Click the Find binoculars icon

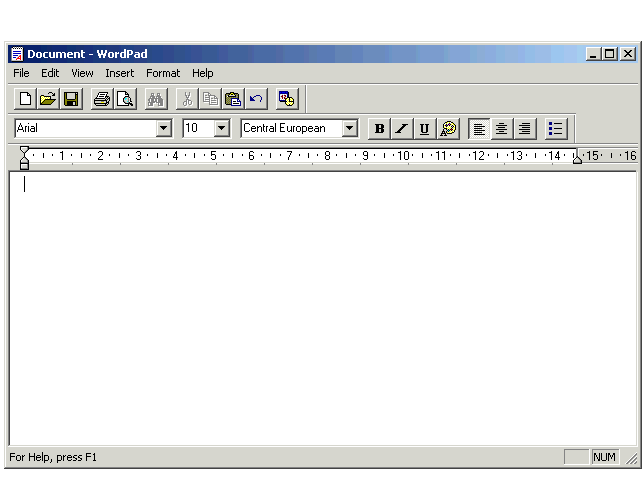pyautogui.click(x=156, y=99)
